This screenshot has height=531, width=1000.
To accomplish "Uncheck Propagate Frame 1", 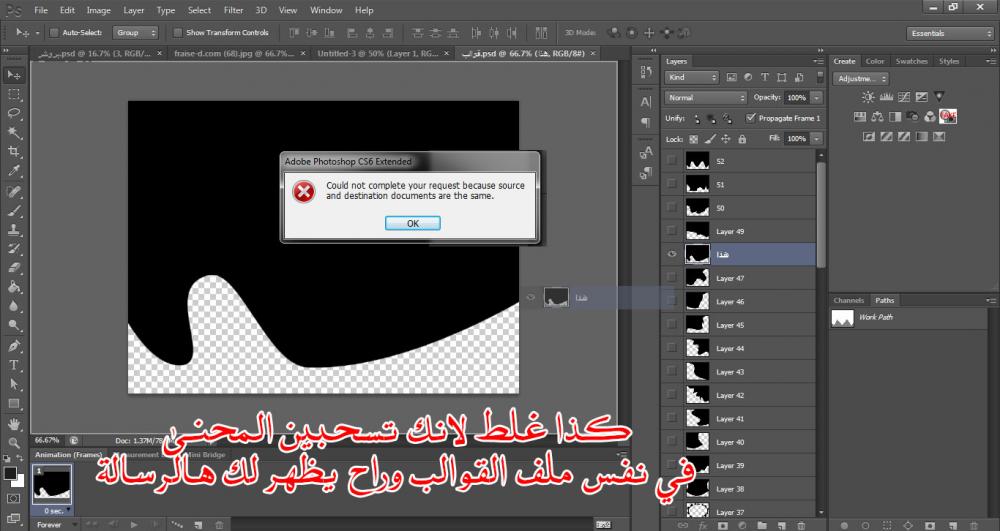I will 751,118.
